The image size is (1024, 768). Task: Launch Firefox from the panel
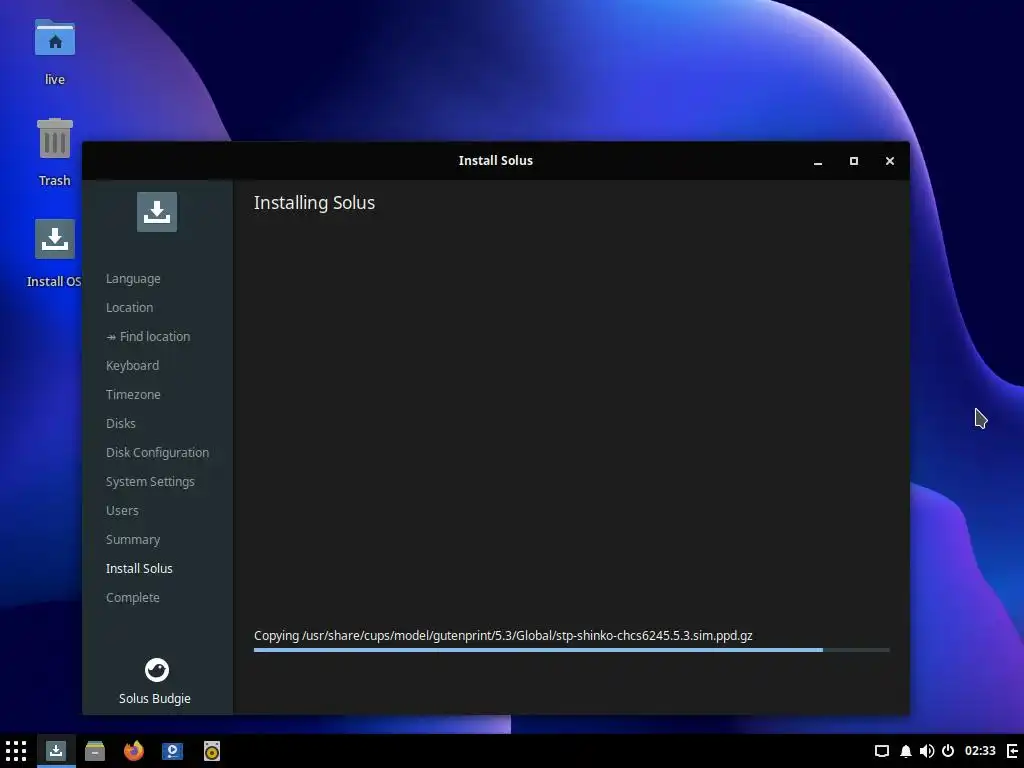coord(134,751)
